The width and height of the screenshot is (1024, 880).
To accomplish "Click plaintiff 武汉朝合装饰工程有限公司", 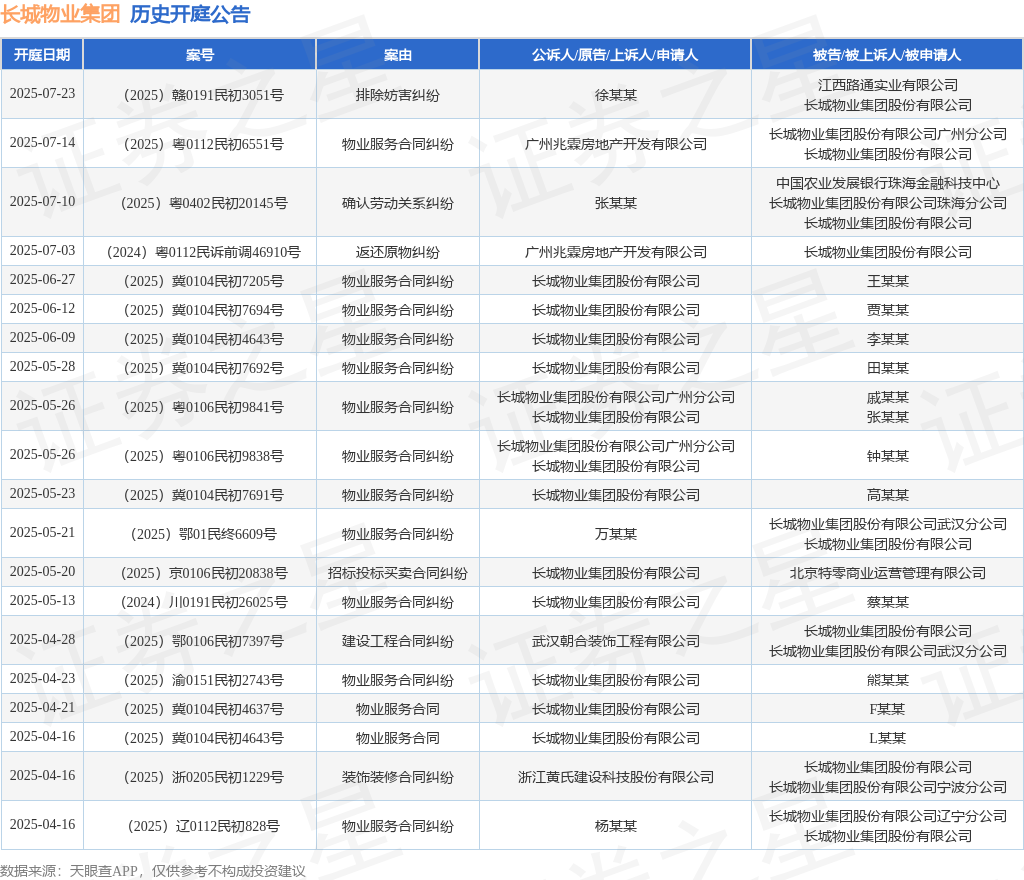I will [x=616, y=641].
